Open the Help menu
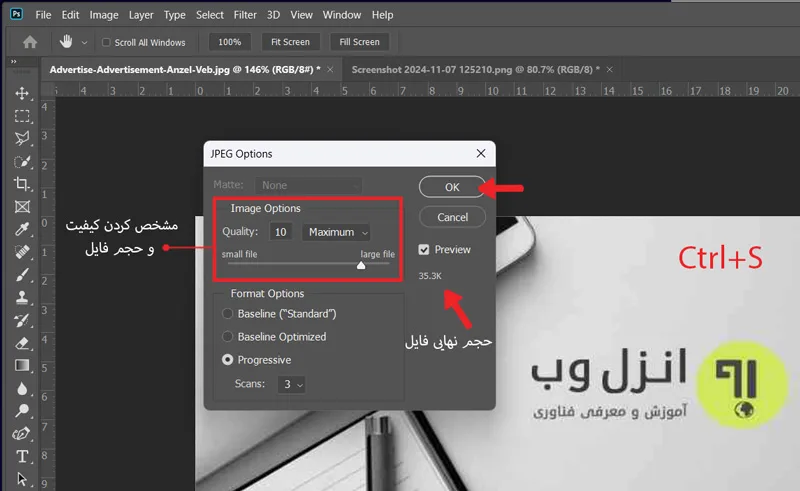 pos(383,15)
